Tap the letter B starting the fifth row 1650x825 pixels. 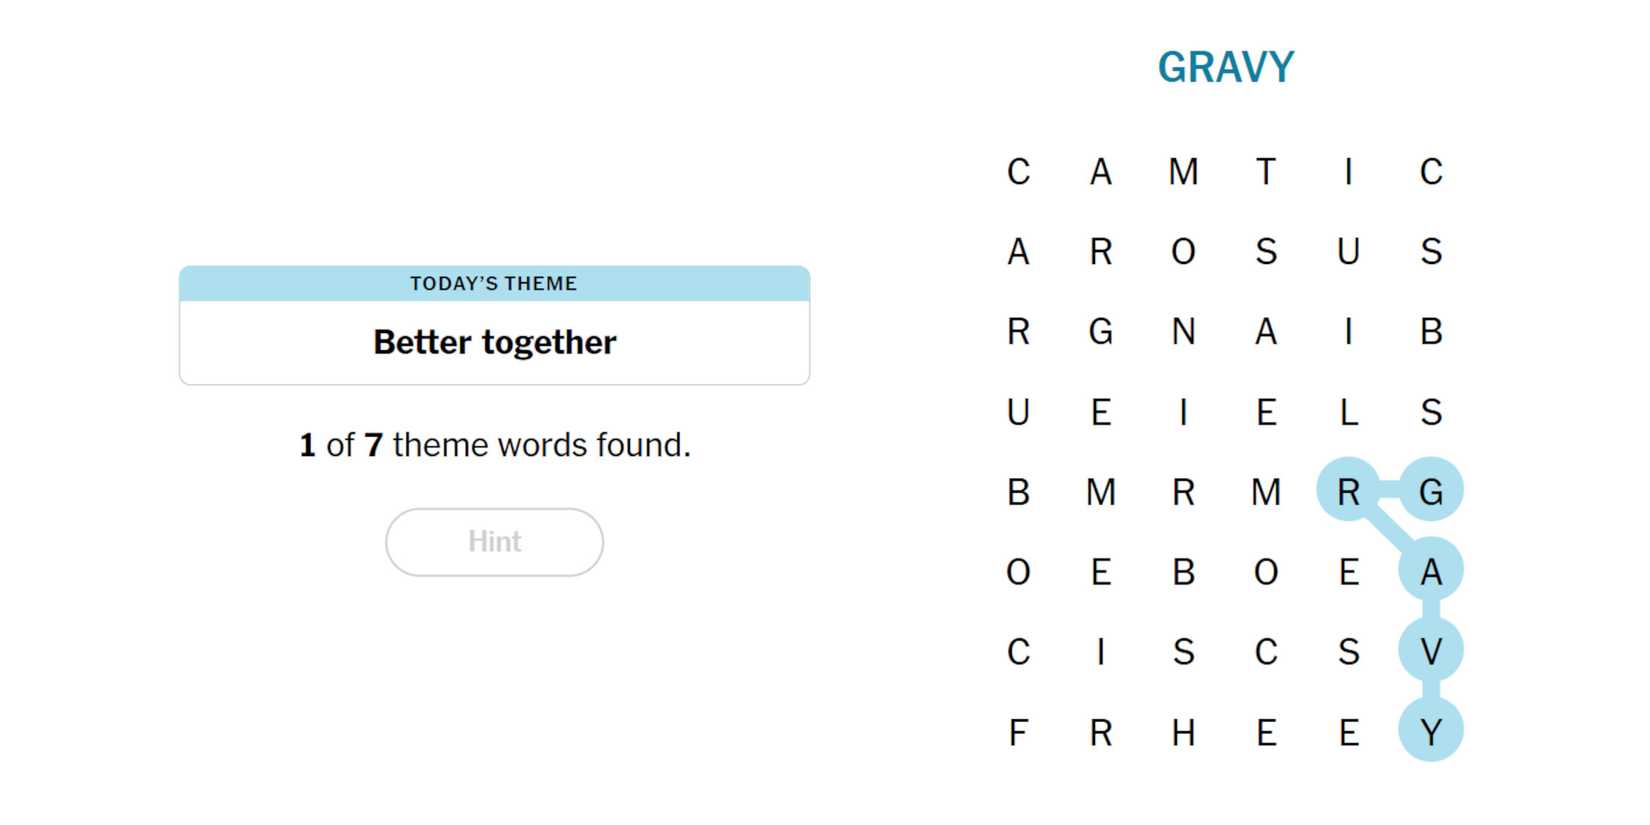1018,492
